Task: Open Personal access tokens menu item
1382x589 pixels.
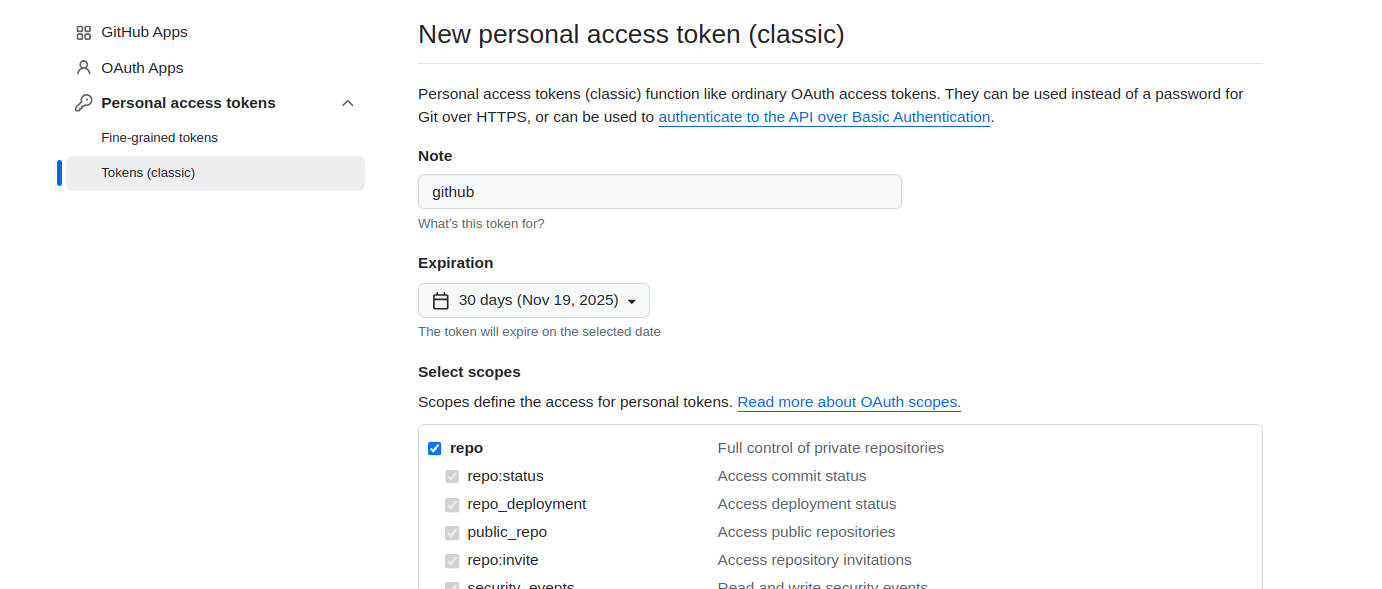Action: coord(188,103)
